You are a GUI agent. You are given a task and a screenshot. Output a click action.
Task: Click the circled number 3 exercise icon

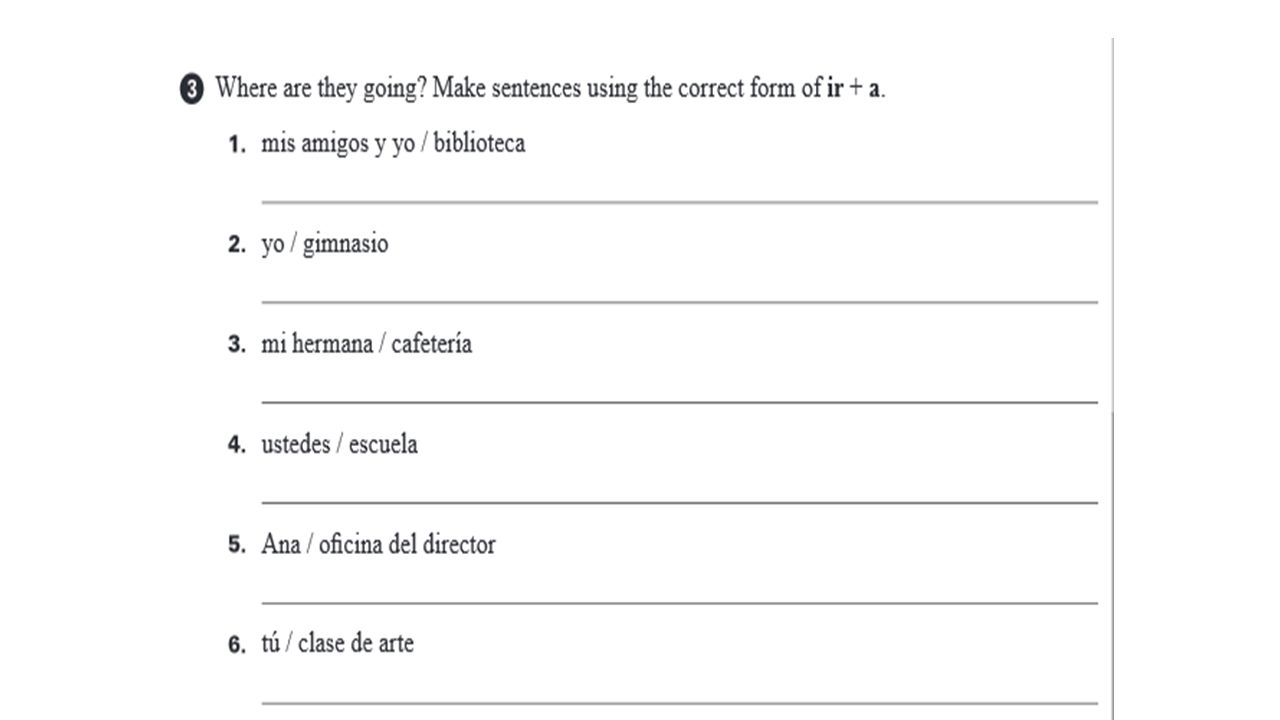[191, 89]
